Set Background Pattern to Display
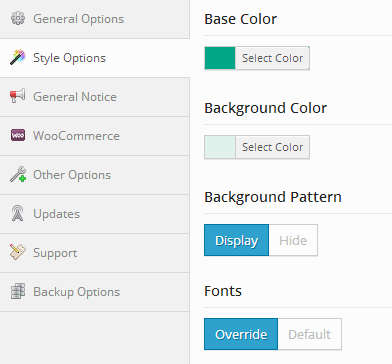 click(236, 240)
